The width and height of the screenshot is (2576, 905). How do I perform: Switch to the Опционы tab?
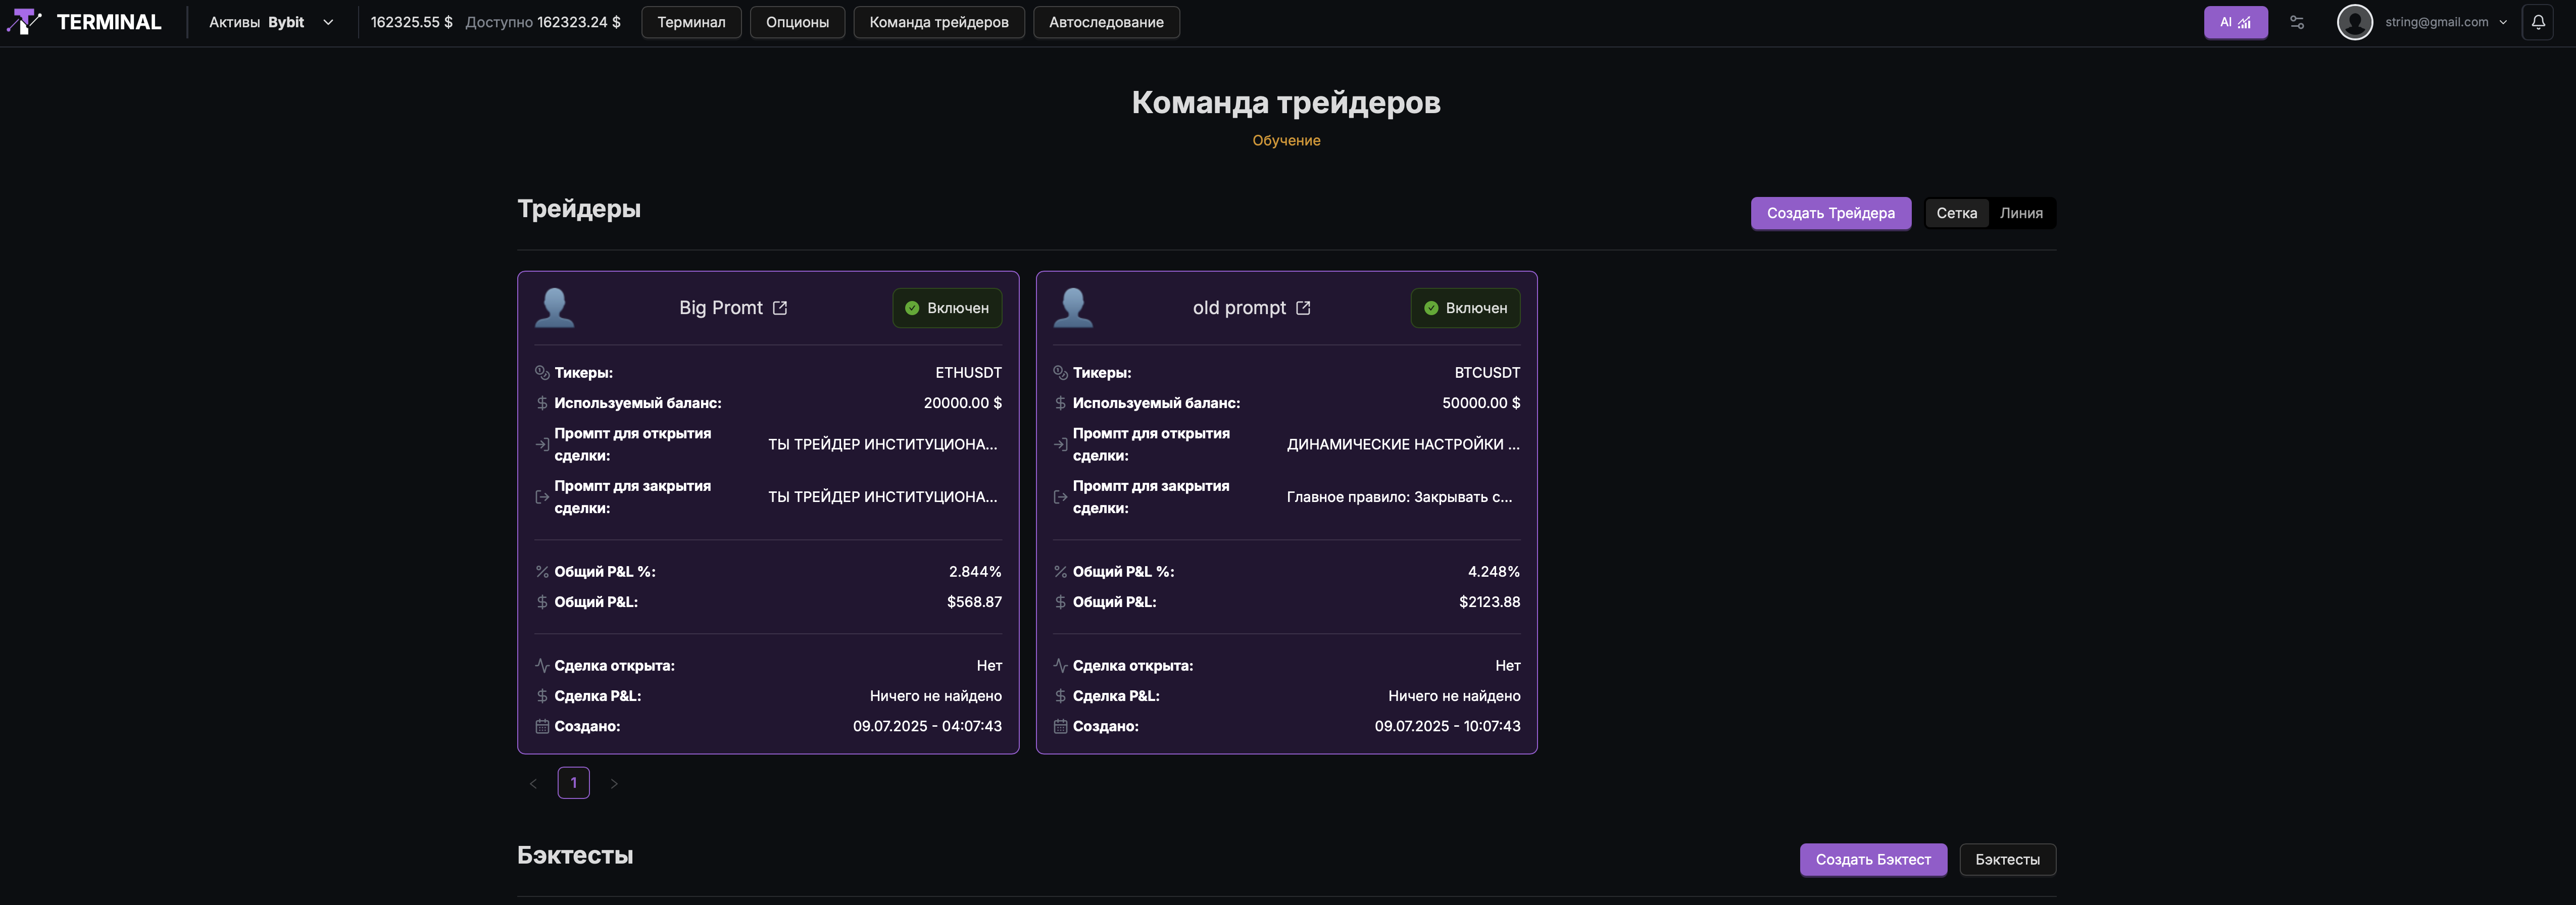click(x=797, y=21)
